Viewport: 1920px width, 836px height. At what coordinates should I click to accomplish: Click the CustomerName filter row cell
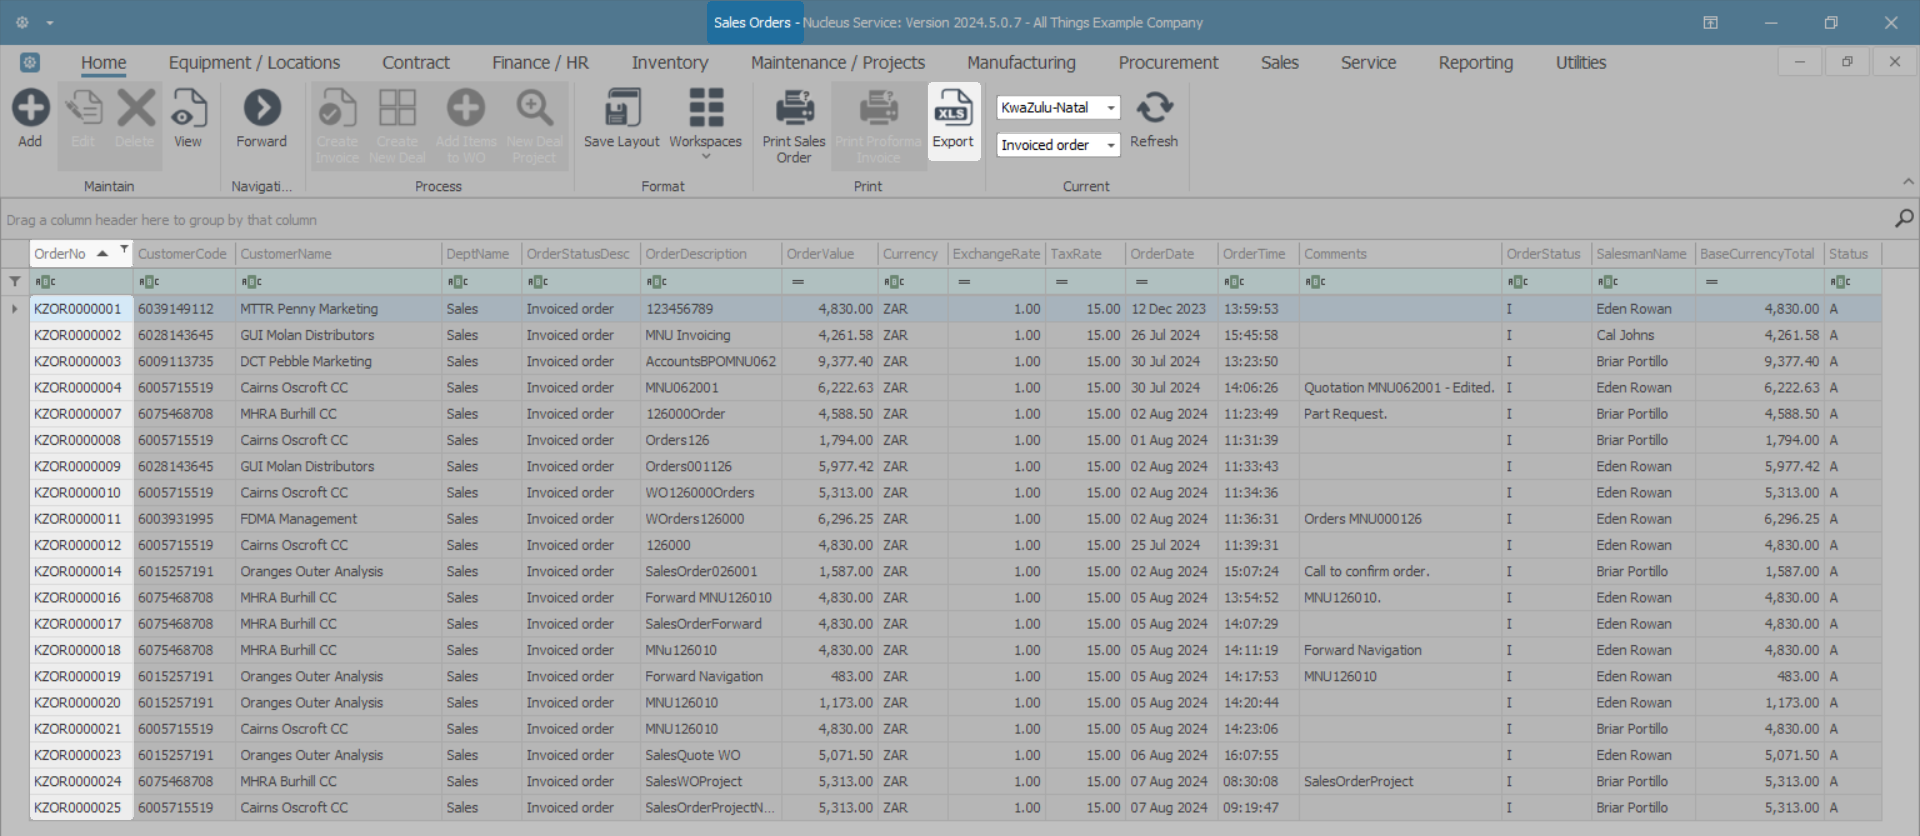(340, 282)
